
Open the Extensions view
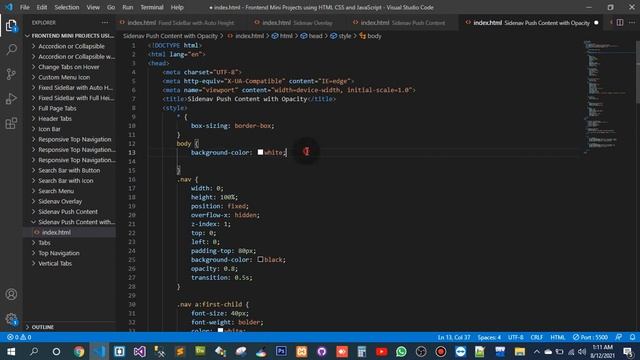[11, 123]
